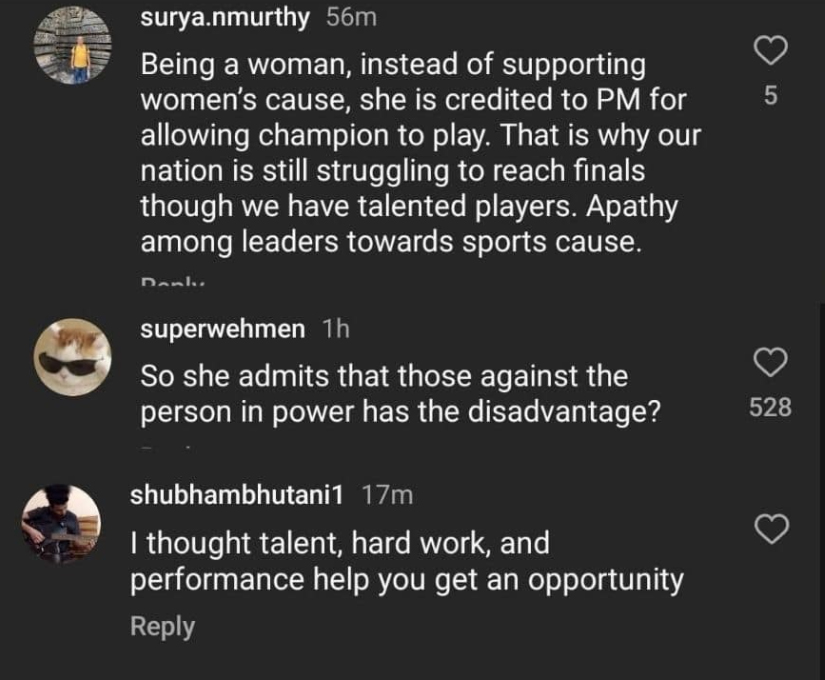Like surya.nmurthy's comment with the heart
The image size is (825, 680).
(769, 49)
